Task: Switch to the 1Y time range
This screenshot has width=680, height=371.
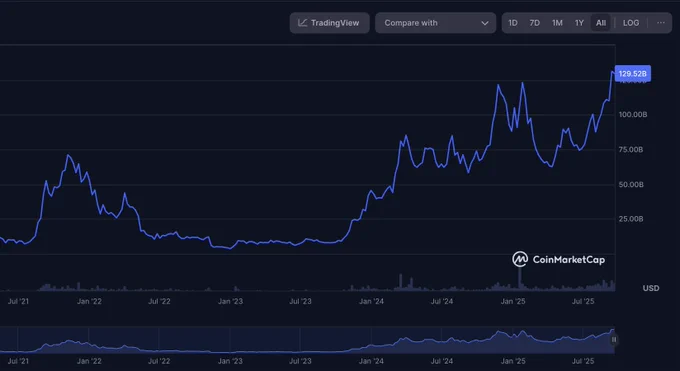Action: 579,23
